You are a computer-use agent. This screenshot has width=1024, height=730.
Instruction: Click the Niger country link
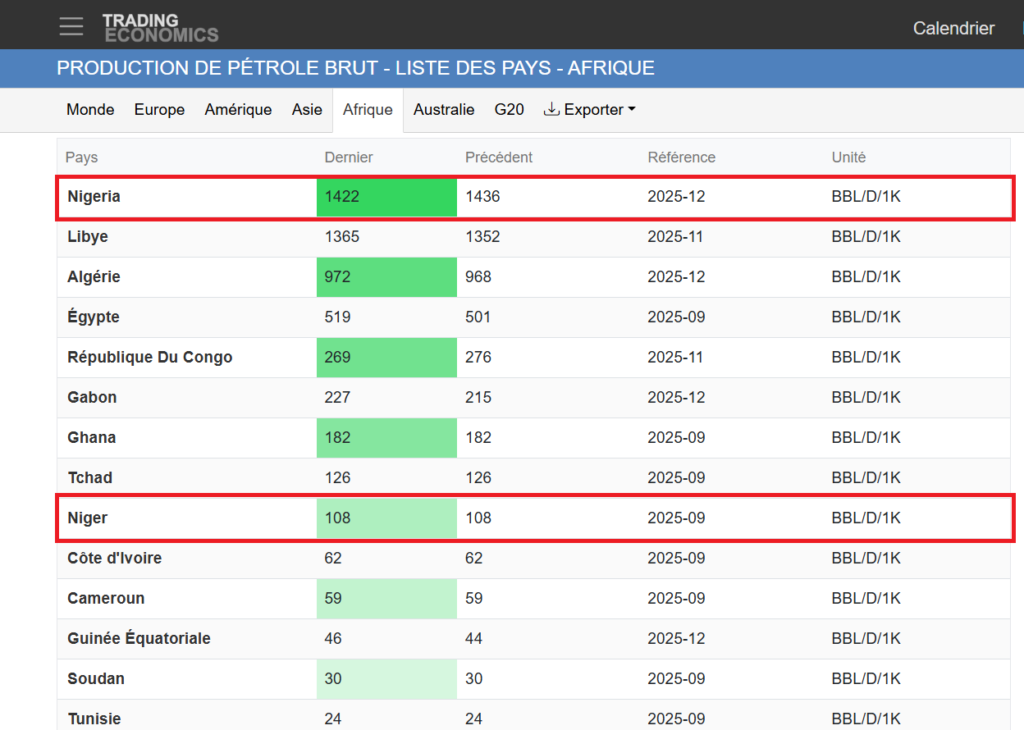tap(88, 518)
